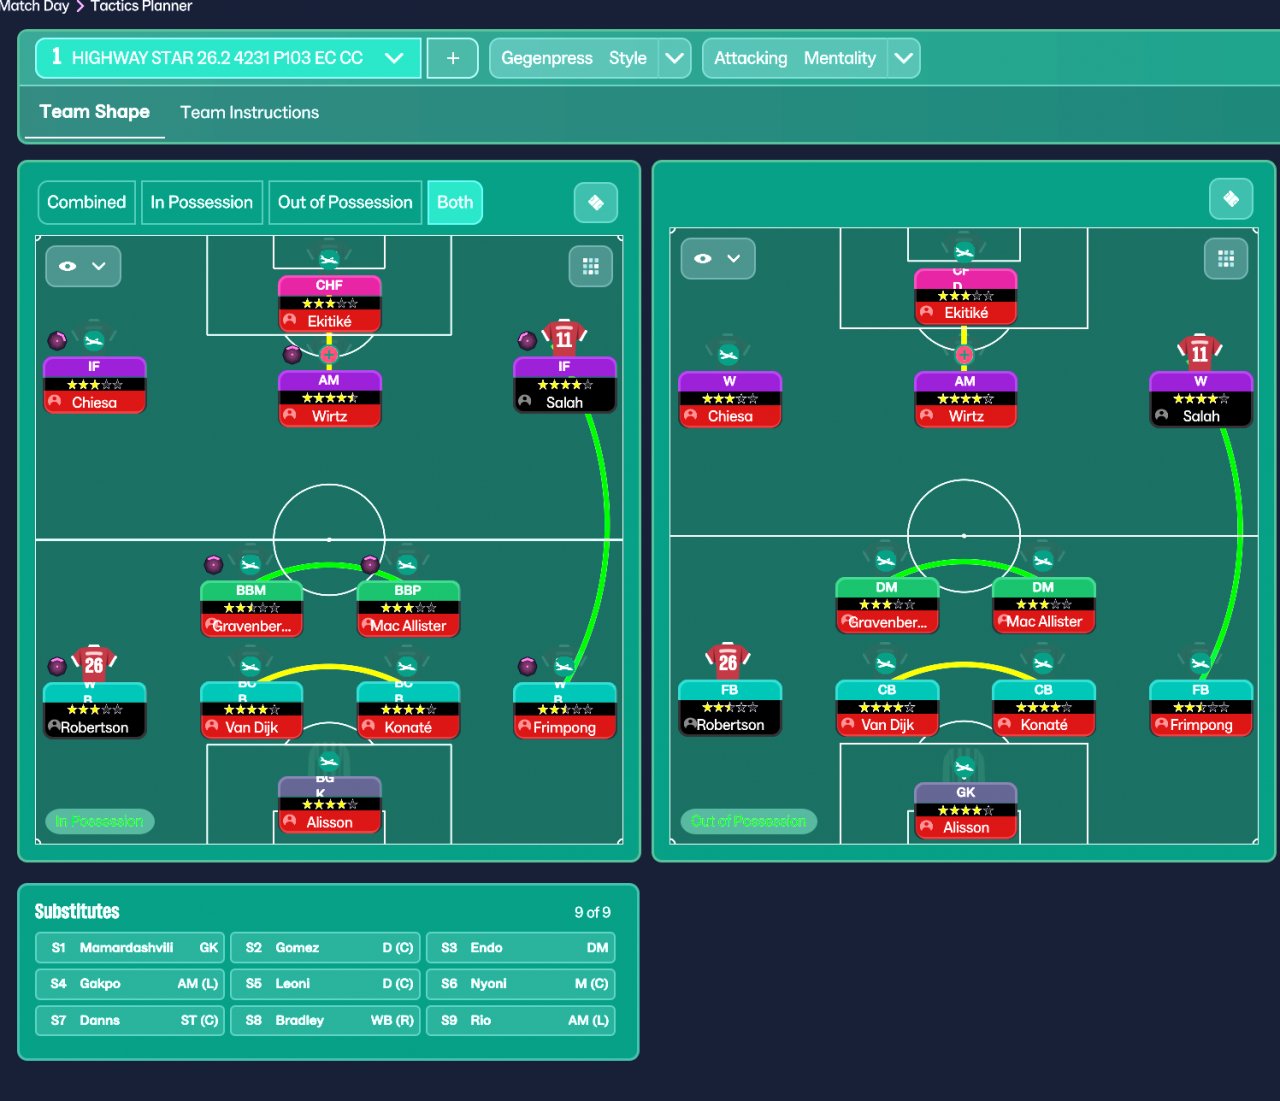Click the purple ball icon beside Gravenberch's BBM card
The image size is (1280, 1101).
213,564
